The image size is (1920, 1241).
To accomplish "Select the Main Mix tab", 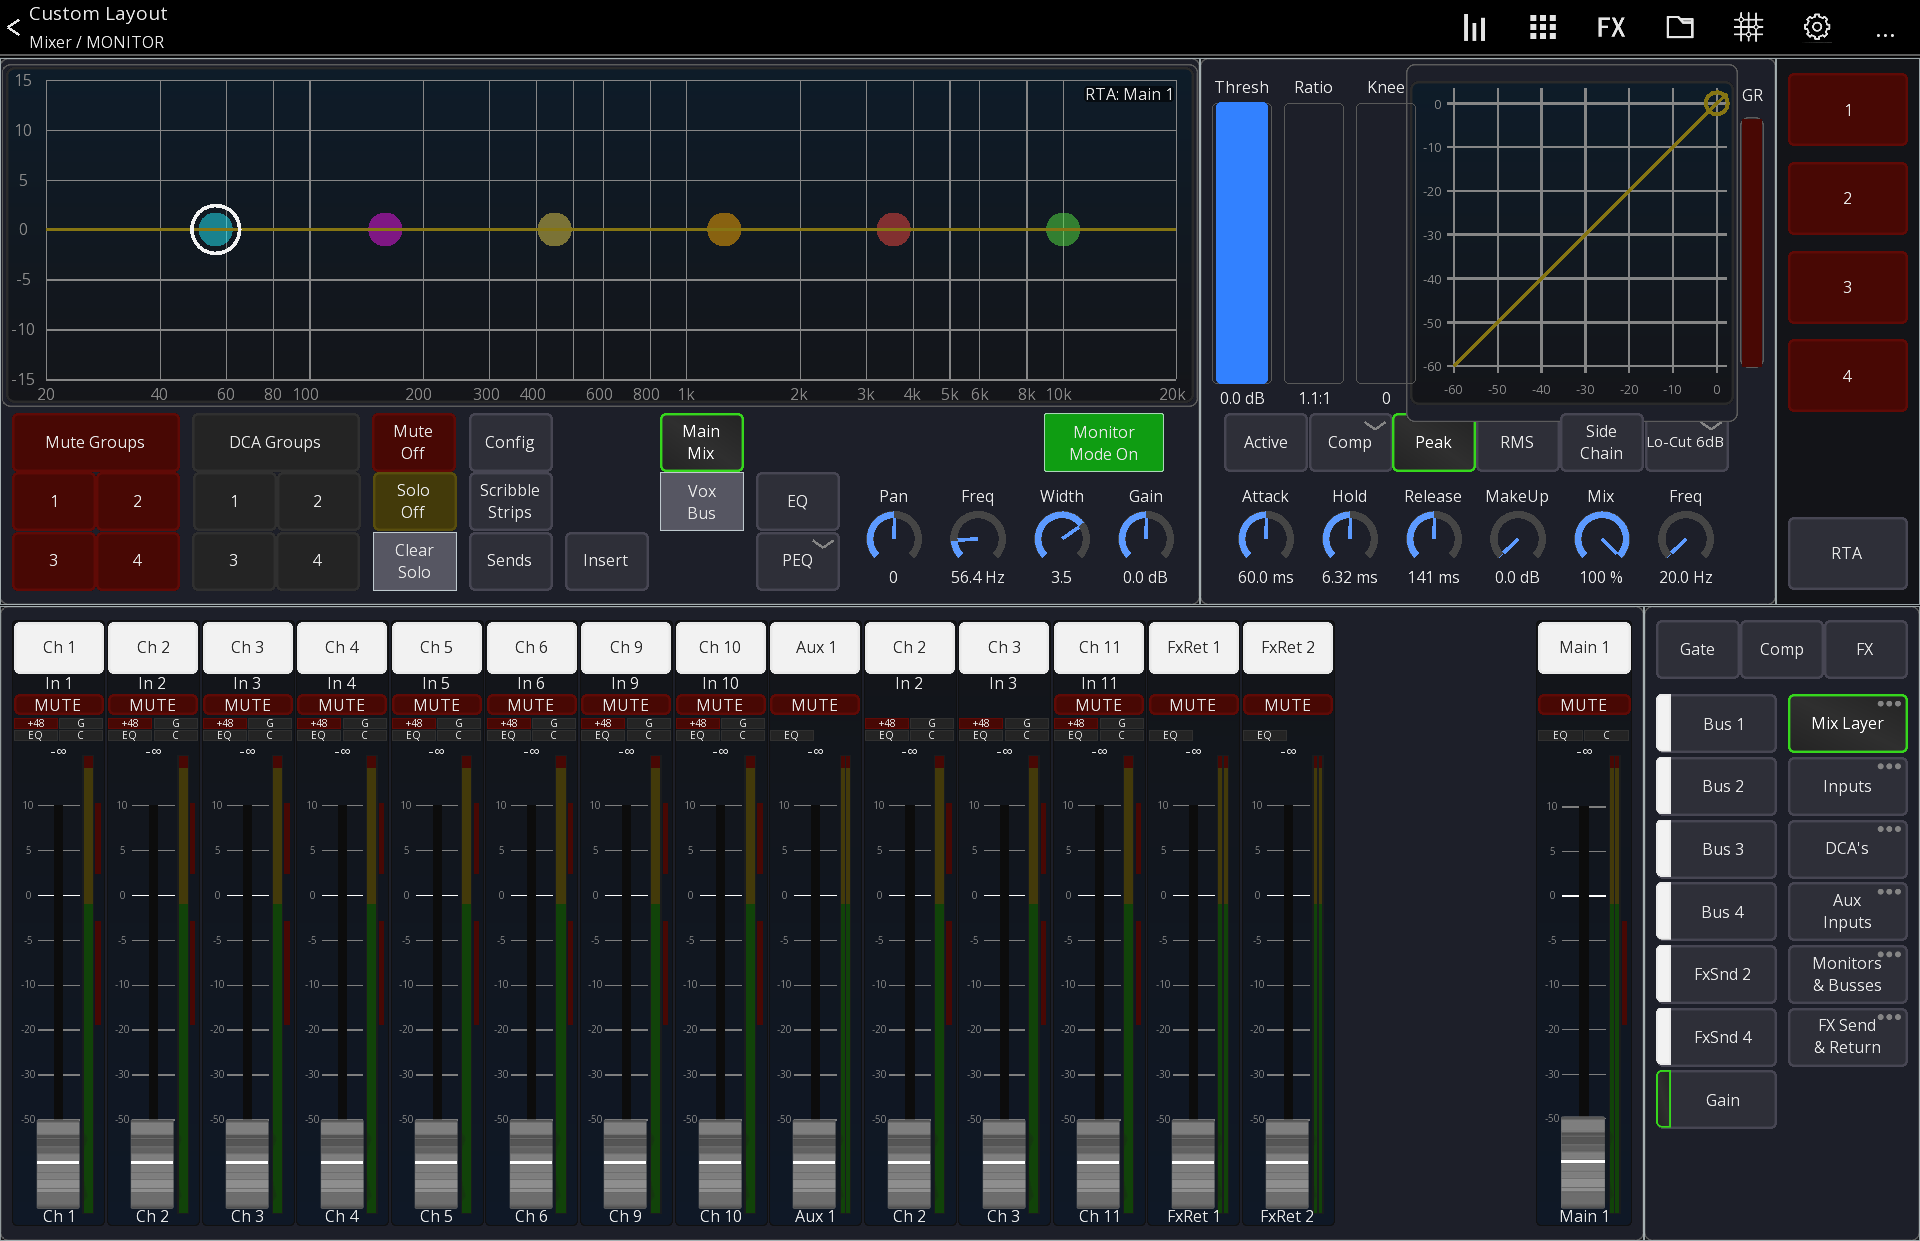I will [x=701, y=442].
